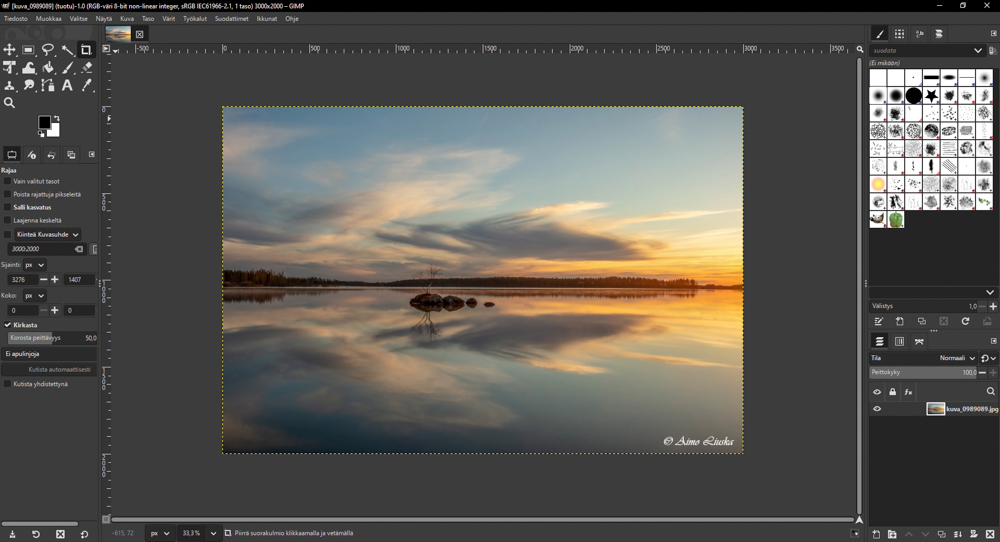Viewport: 1000px width, 542px height.
Task: Select the green pepper brush thumbnail
Action: tap(896, 220)
